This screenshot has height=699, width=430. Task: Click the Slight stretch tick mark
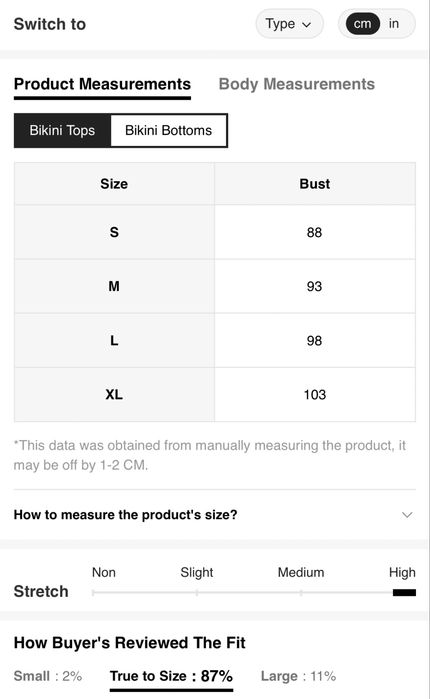[x=197, y=593]
